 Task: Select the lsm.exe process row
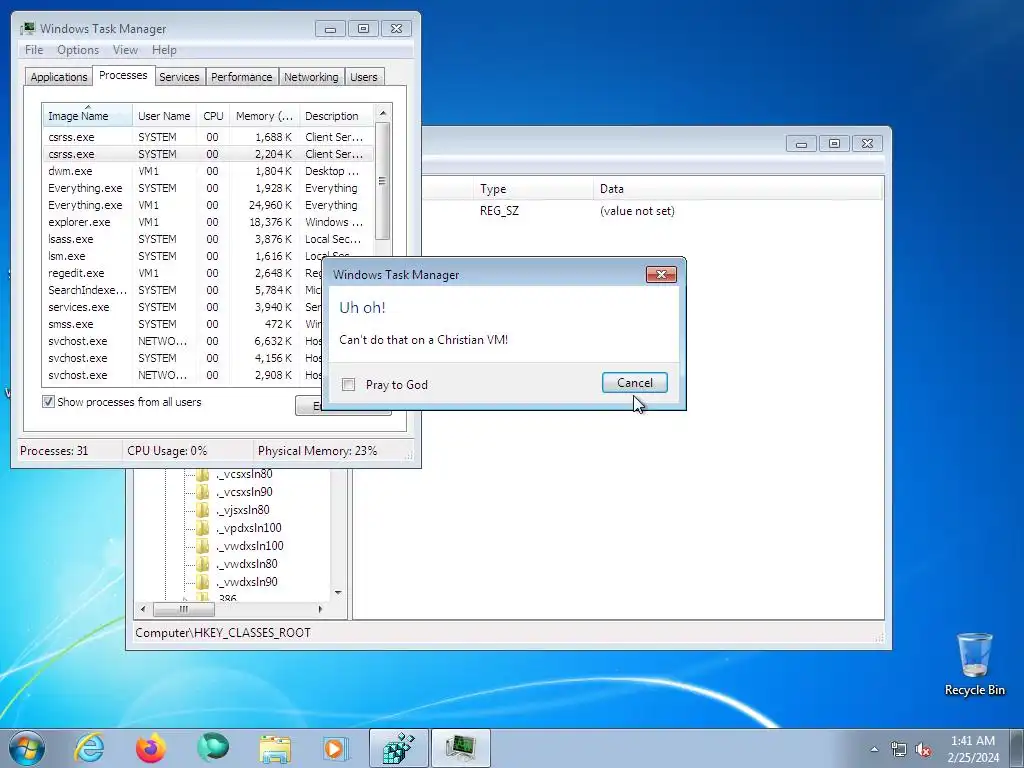[x=208, y=256]
